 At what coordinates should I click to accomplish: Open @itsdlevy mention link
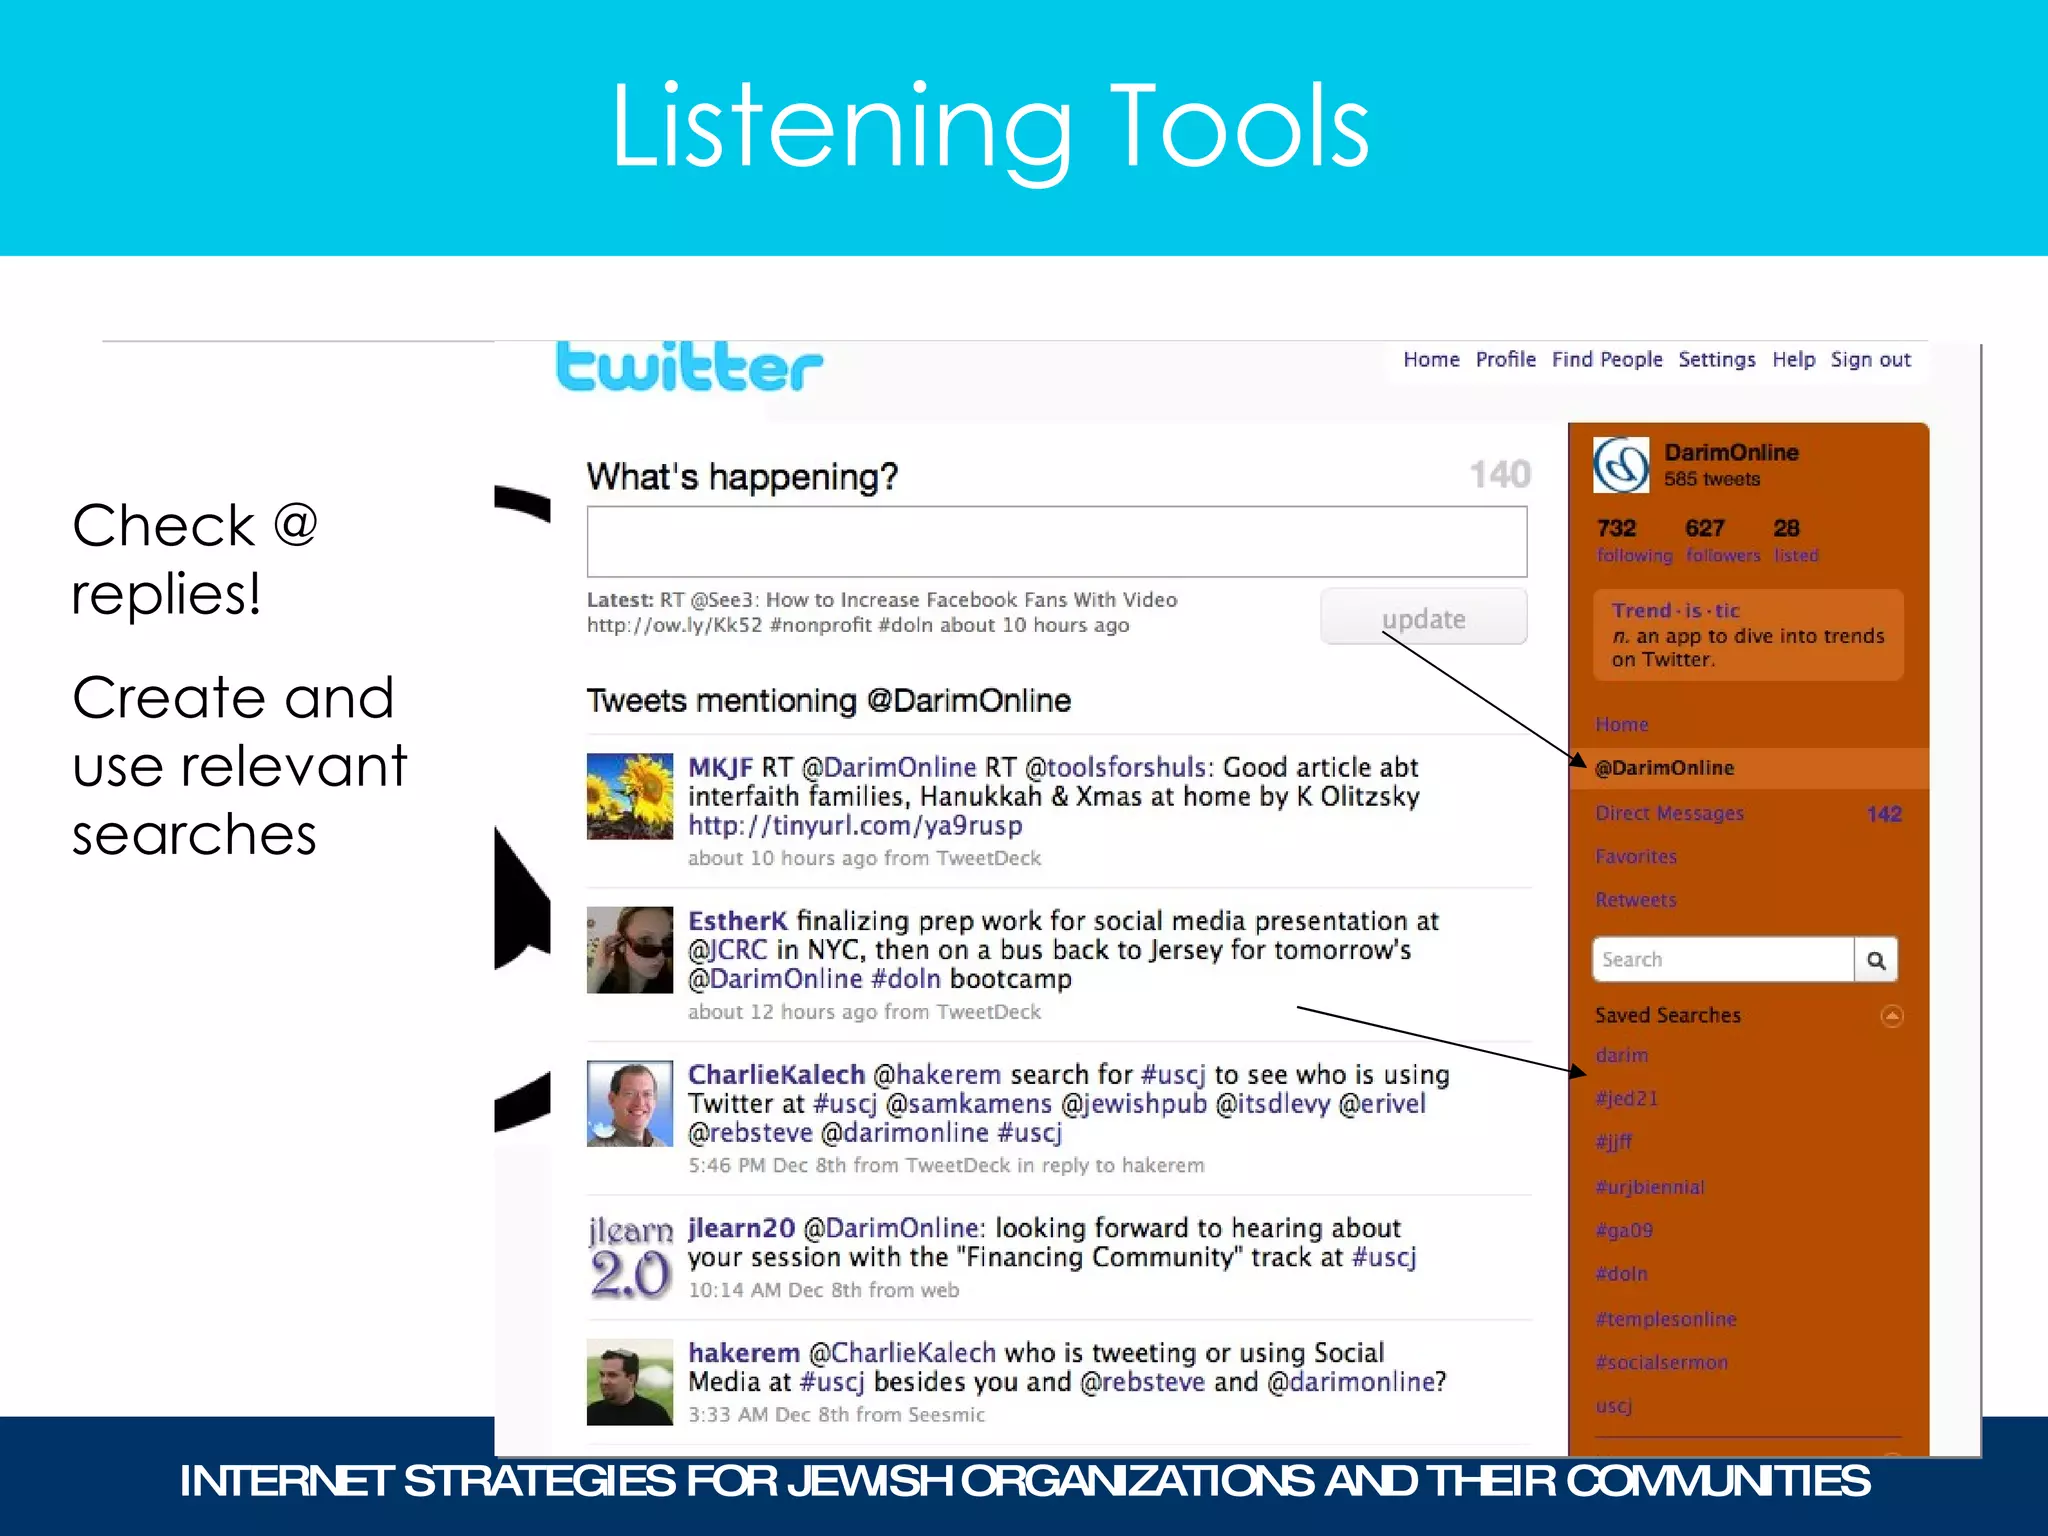coord(1272,1104)
